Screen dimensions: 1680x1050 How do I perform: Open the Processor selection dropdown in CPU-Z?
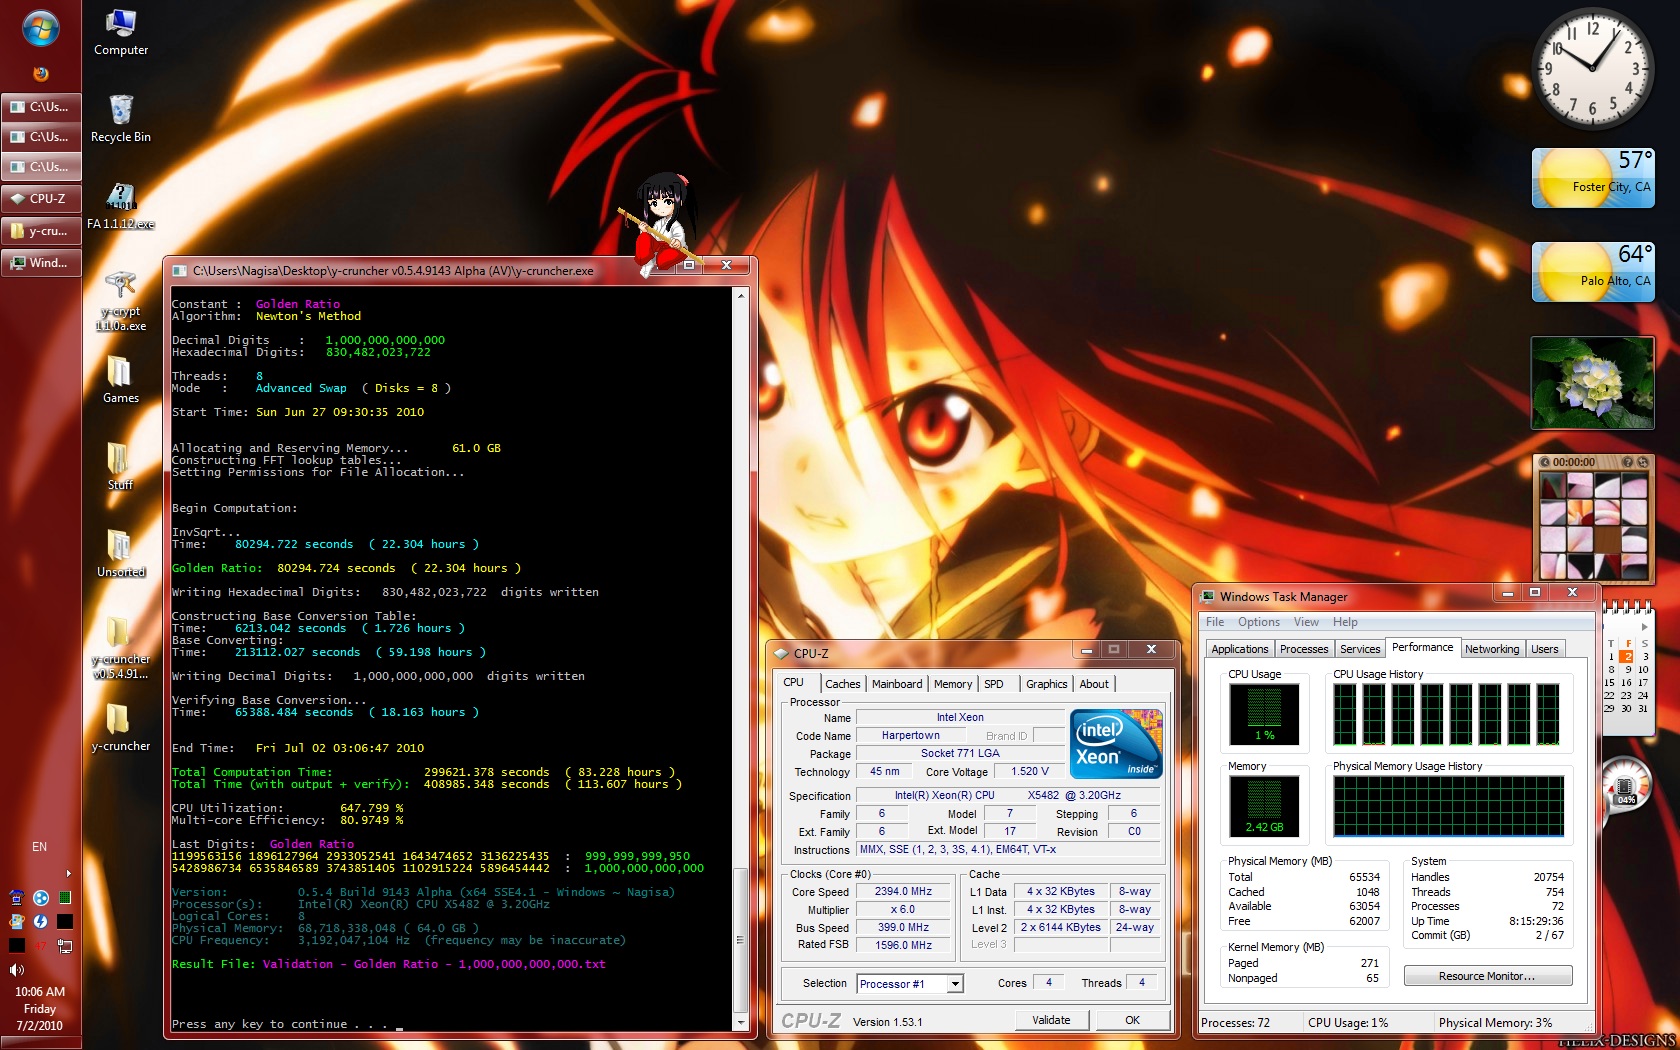pos(955,984)
